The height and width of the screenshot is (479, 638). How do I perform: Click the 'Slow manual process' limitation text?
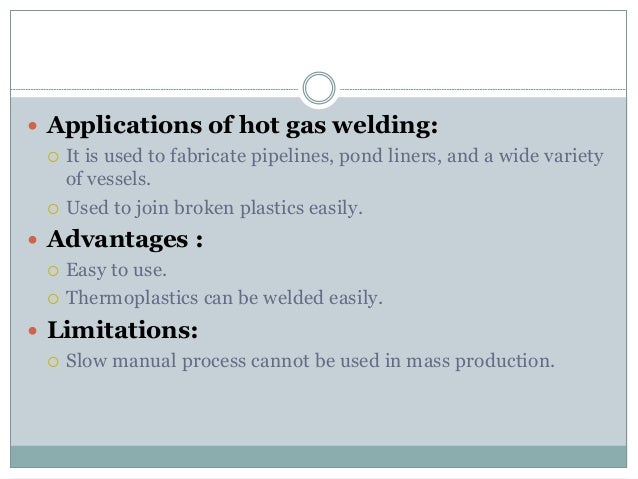pyautogui.click(x=310, y=361)
